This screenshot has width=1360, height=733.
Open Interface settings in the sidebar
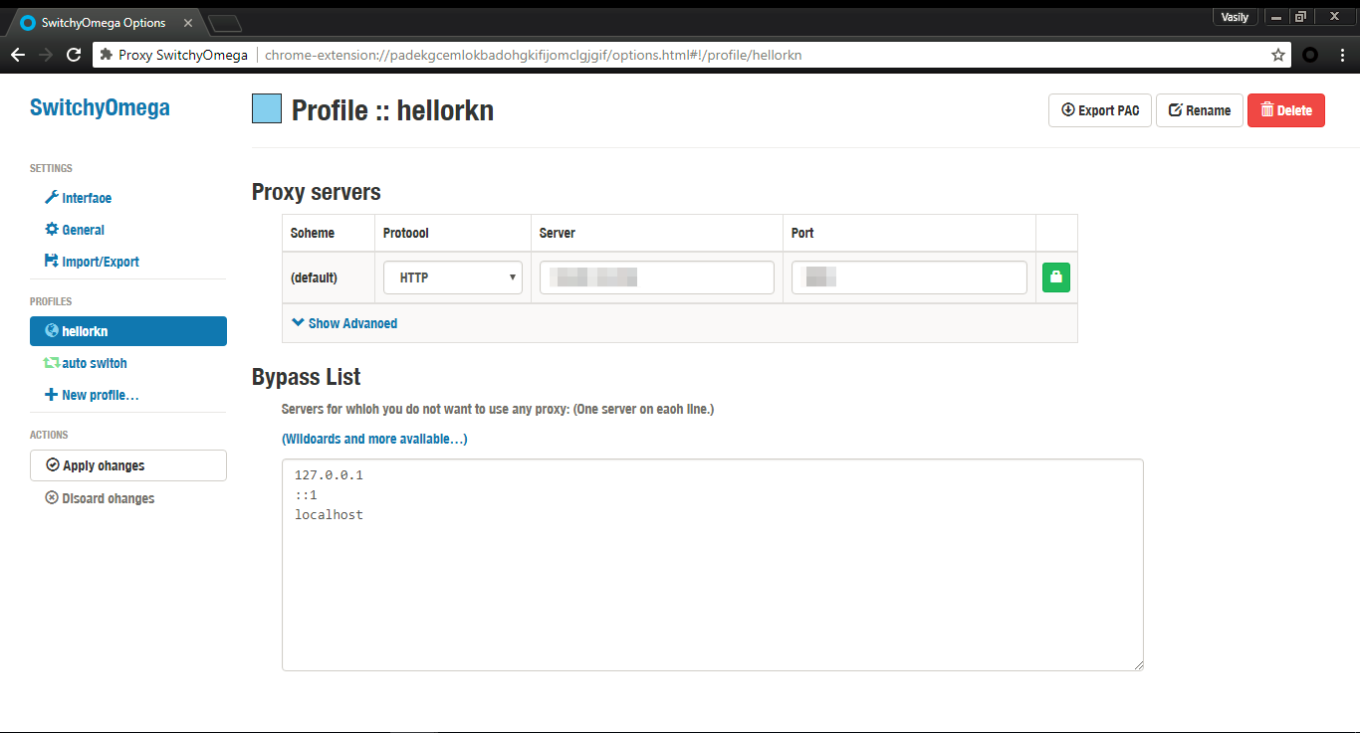(79, 198)
